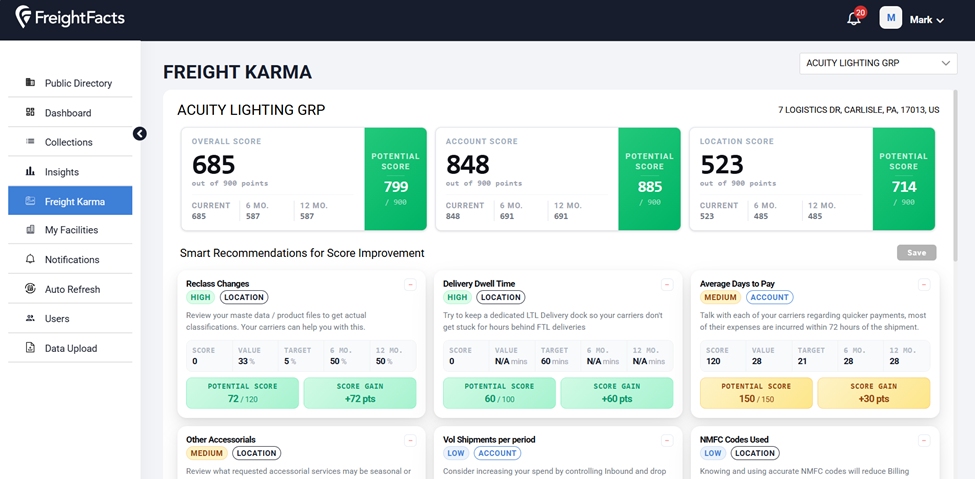Open Collections menu item

70,142
